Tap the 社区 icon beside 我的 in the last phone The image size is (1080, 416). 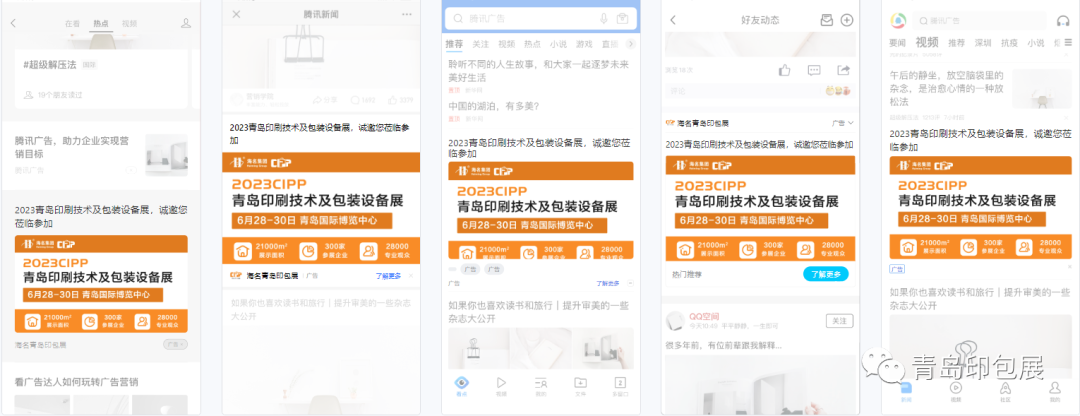coord(1005,391)
